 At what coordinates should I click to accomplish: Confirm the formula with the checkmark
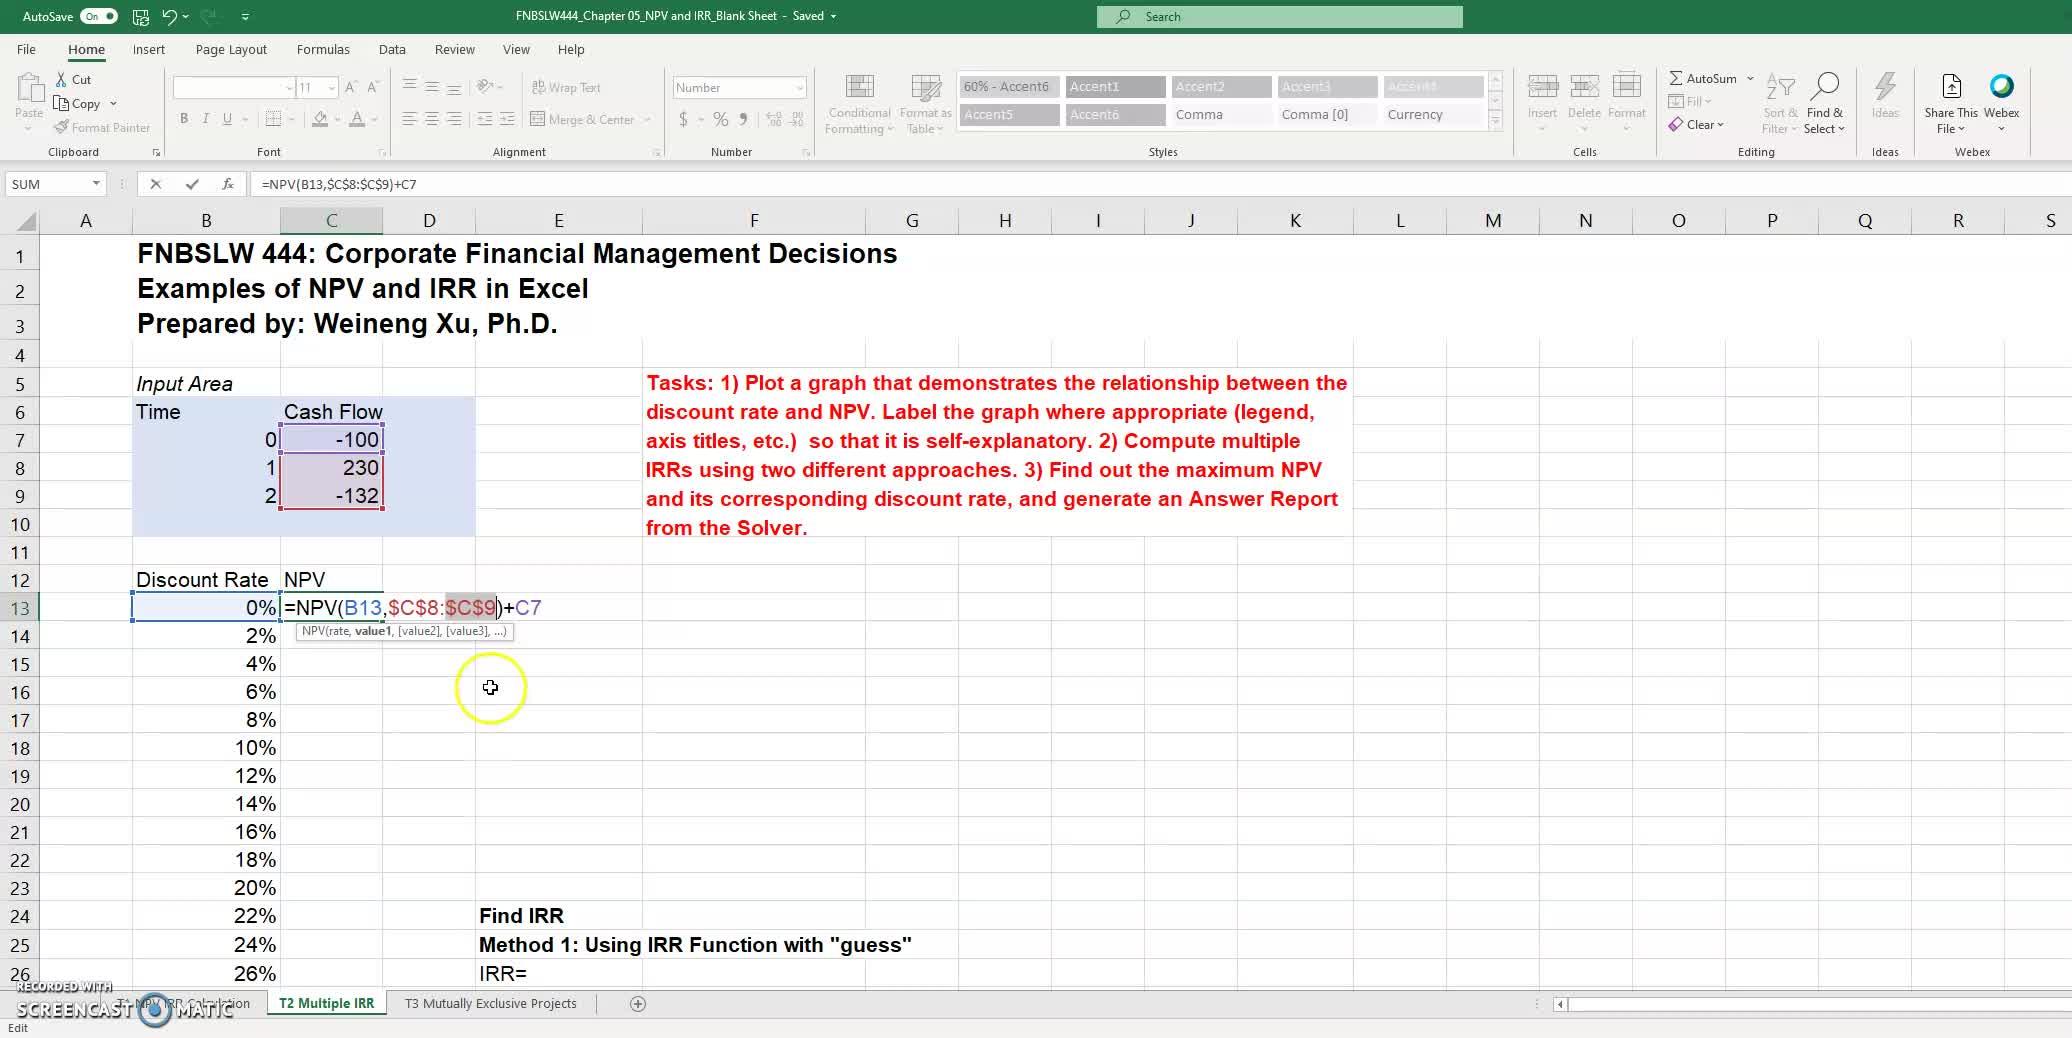192,184
